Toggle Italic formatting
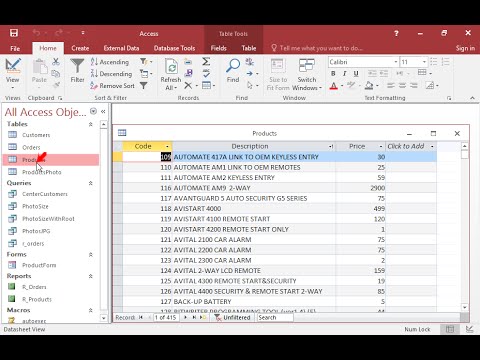Screen dimensions: 480x360 click(x=344, y=74)
